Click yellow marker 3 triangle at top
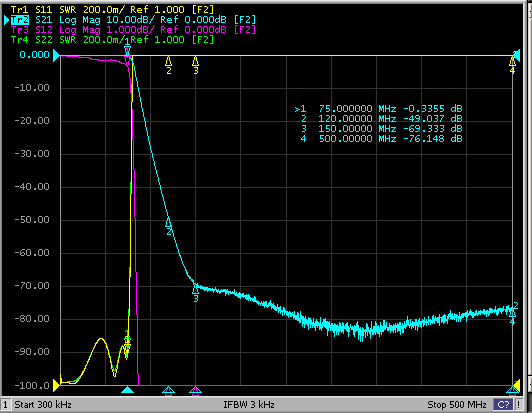 coord(195,61)
